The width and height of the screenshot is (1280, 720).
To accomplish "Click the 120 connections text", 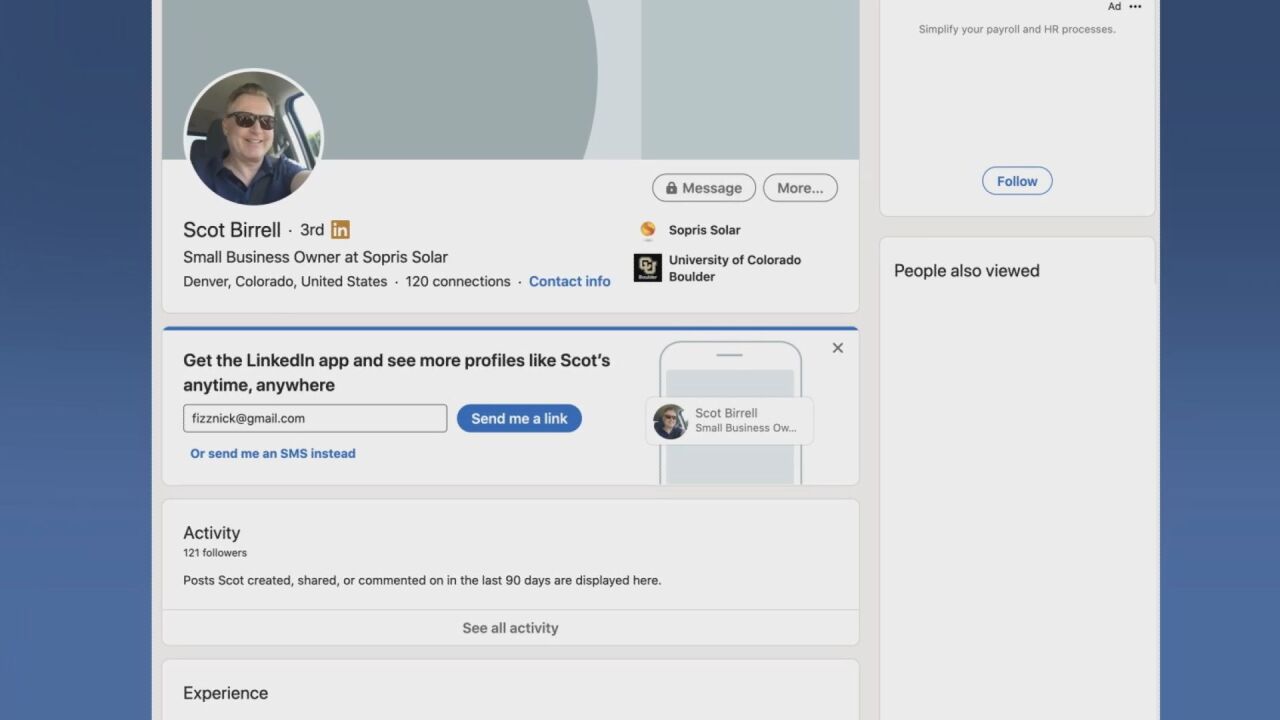I will point(458,281).
